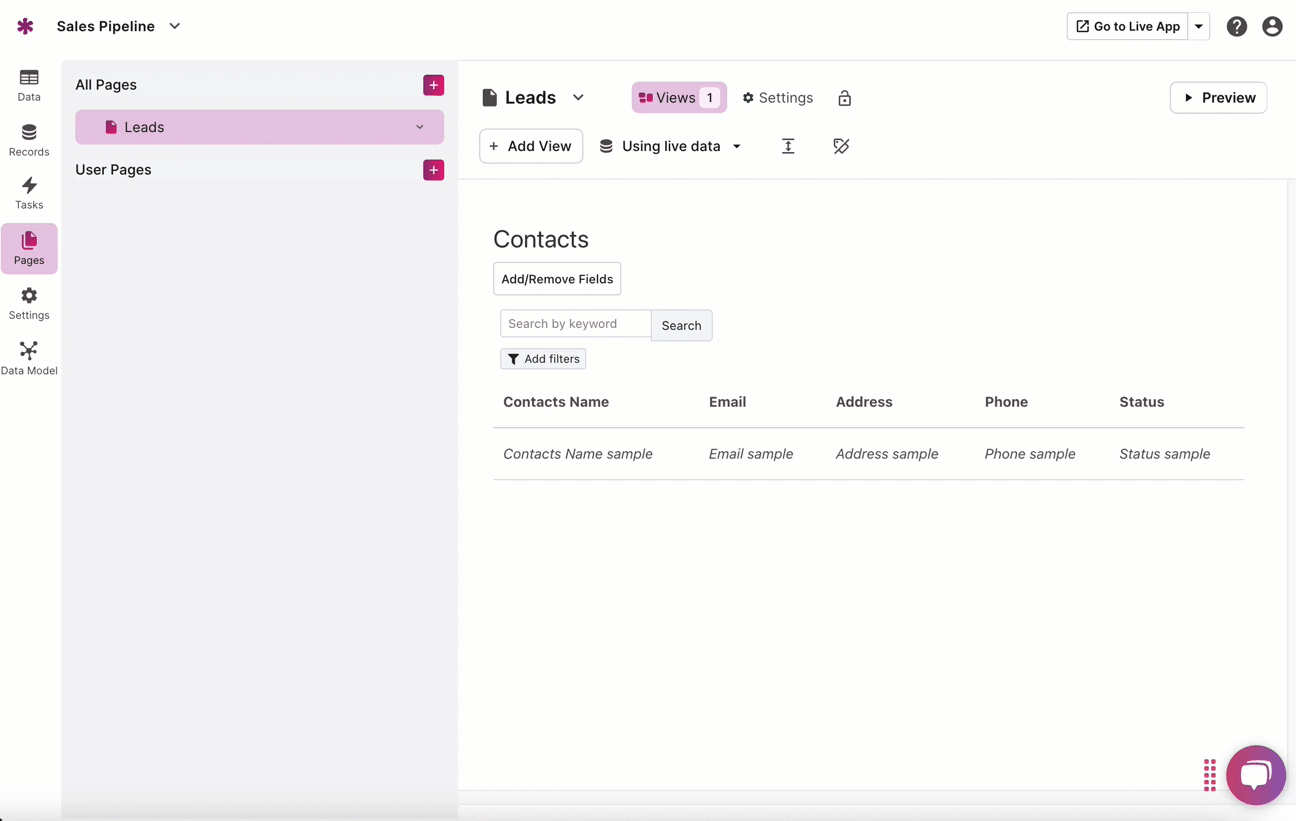Select the Pages section in sidebar
This screenshot has height=821, width=1296.
[29, 248]
